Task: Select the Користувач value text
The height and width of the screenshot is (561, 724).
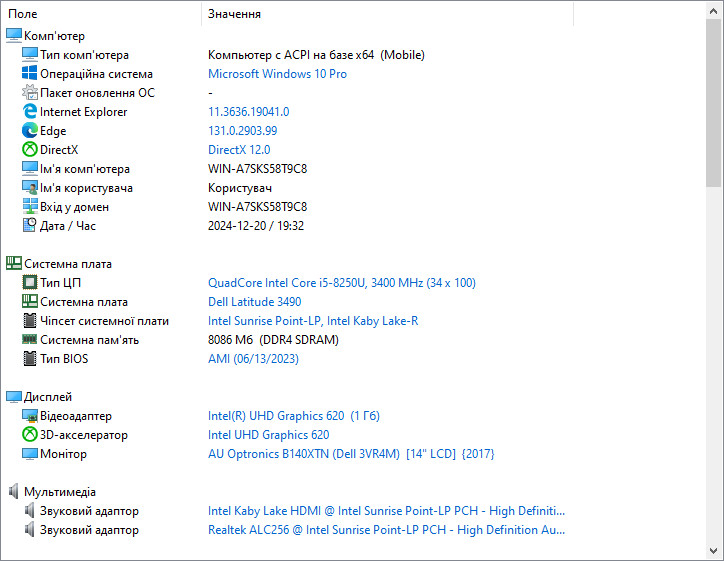Action: (x=240, y=188)
